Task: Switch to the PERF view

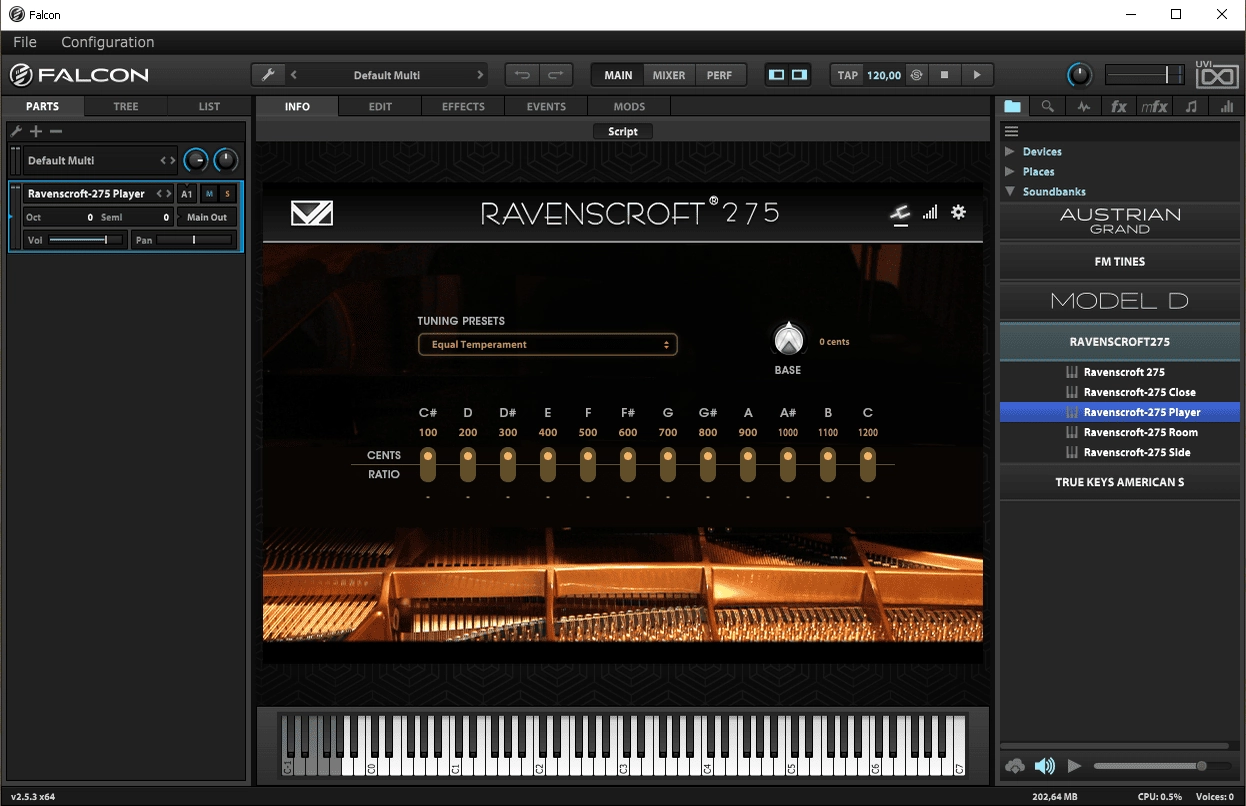Action: pyautogui.click(x=719, y=75)
